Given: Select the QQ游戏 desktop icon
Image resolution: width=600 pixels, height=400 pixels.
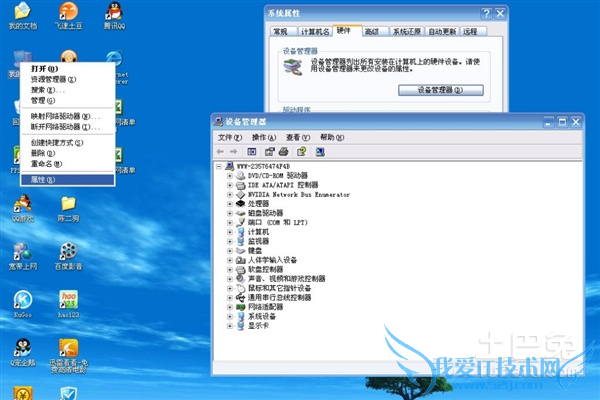Looking at the screenshot, I should [23, 208].
